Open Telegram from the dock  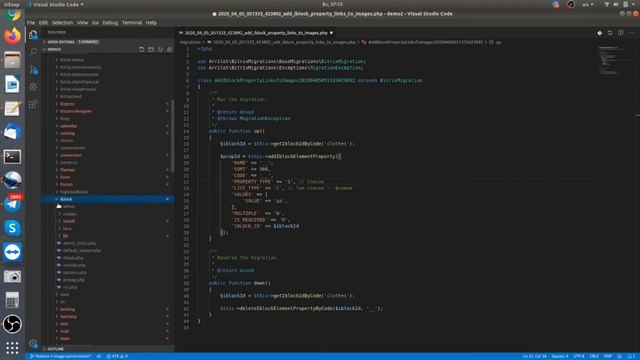[12, 204]
